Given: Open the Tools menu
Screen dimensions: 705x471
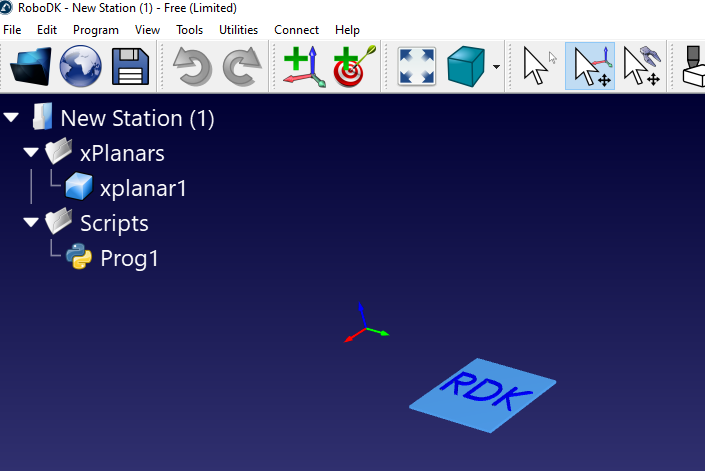Looking at the screenshot, I should point(189,30).
